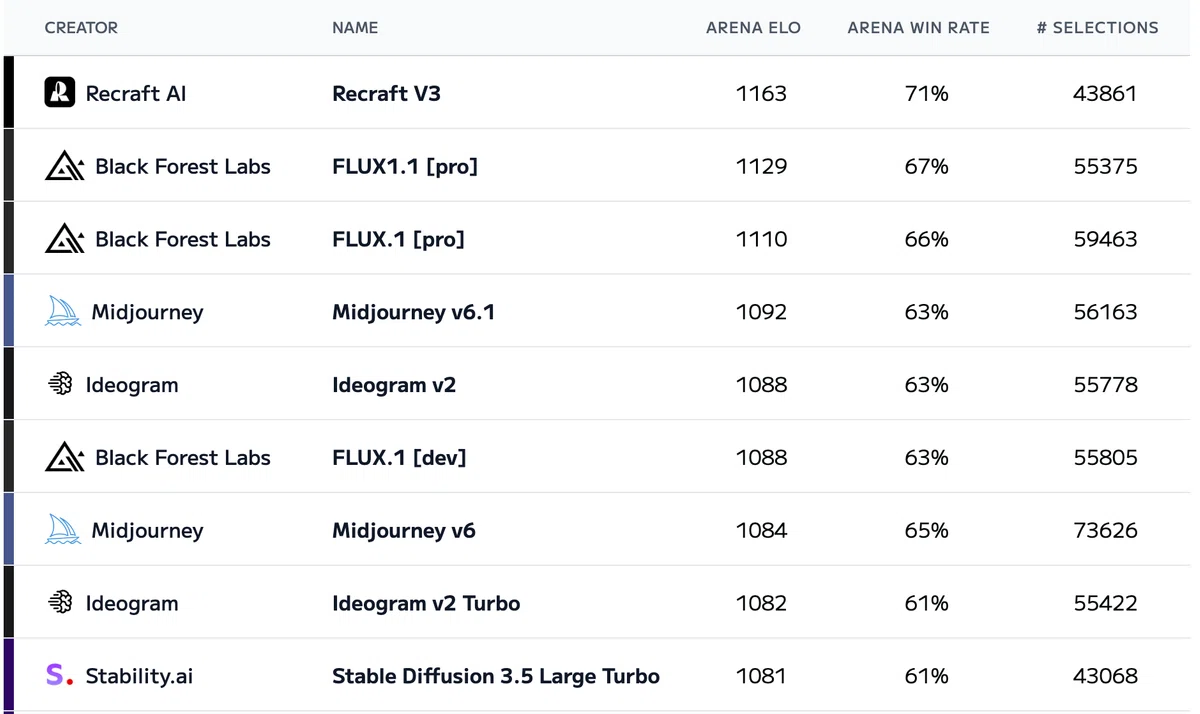Click the Stability.ai S logo icon
This screenshot has height=714, width=1200.
click(59, 676)
